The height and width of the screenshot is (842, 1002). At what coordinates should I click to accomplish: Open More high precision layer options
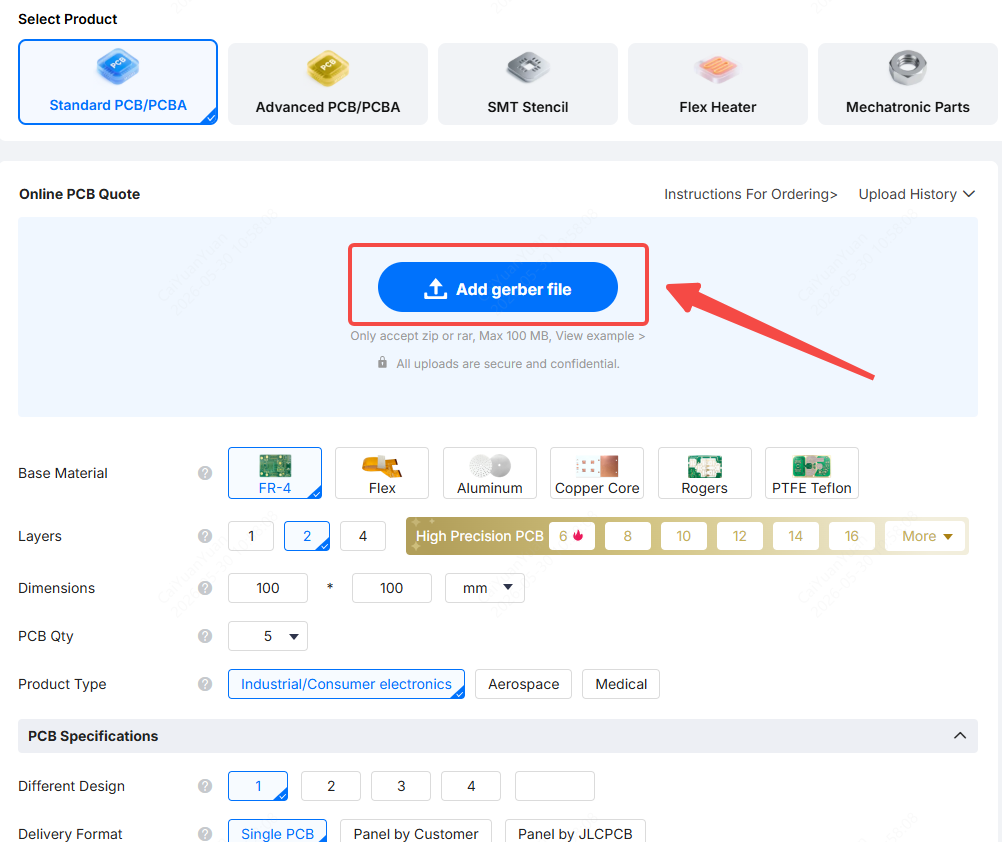click(x=927, y=536)
